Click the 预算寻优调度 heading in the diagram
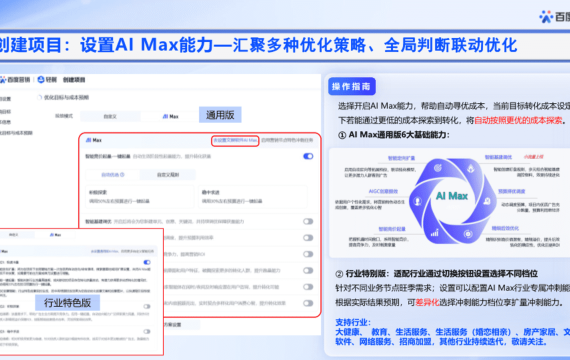The image size is (570, 360). point(511,191)
